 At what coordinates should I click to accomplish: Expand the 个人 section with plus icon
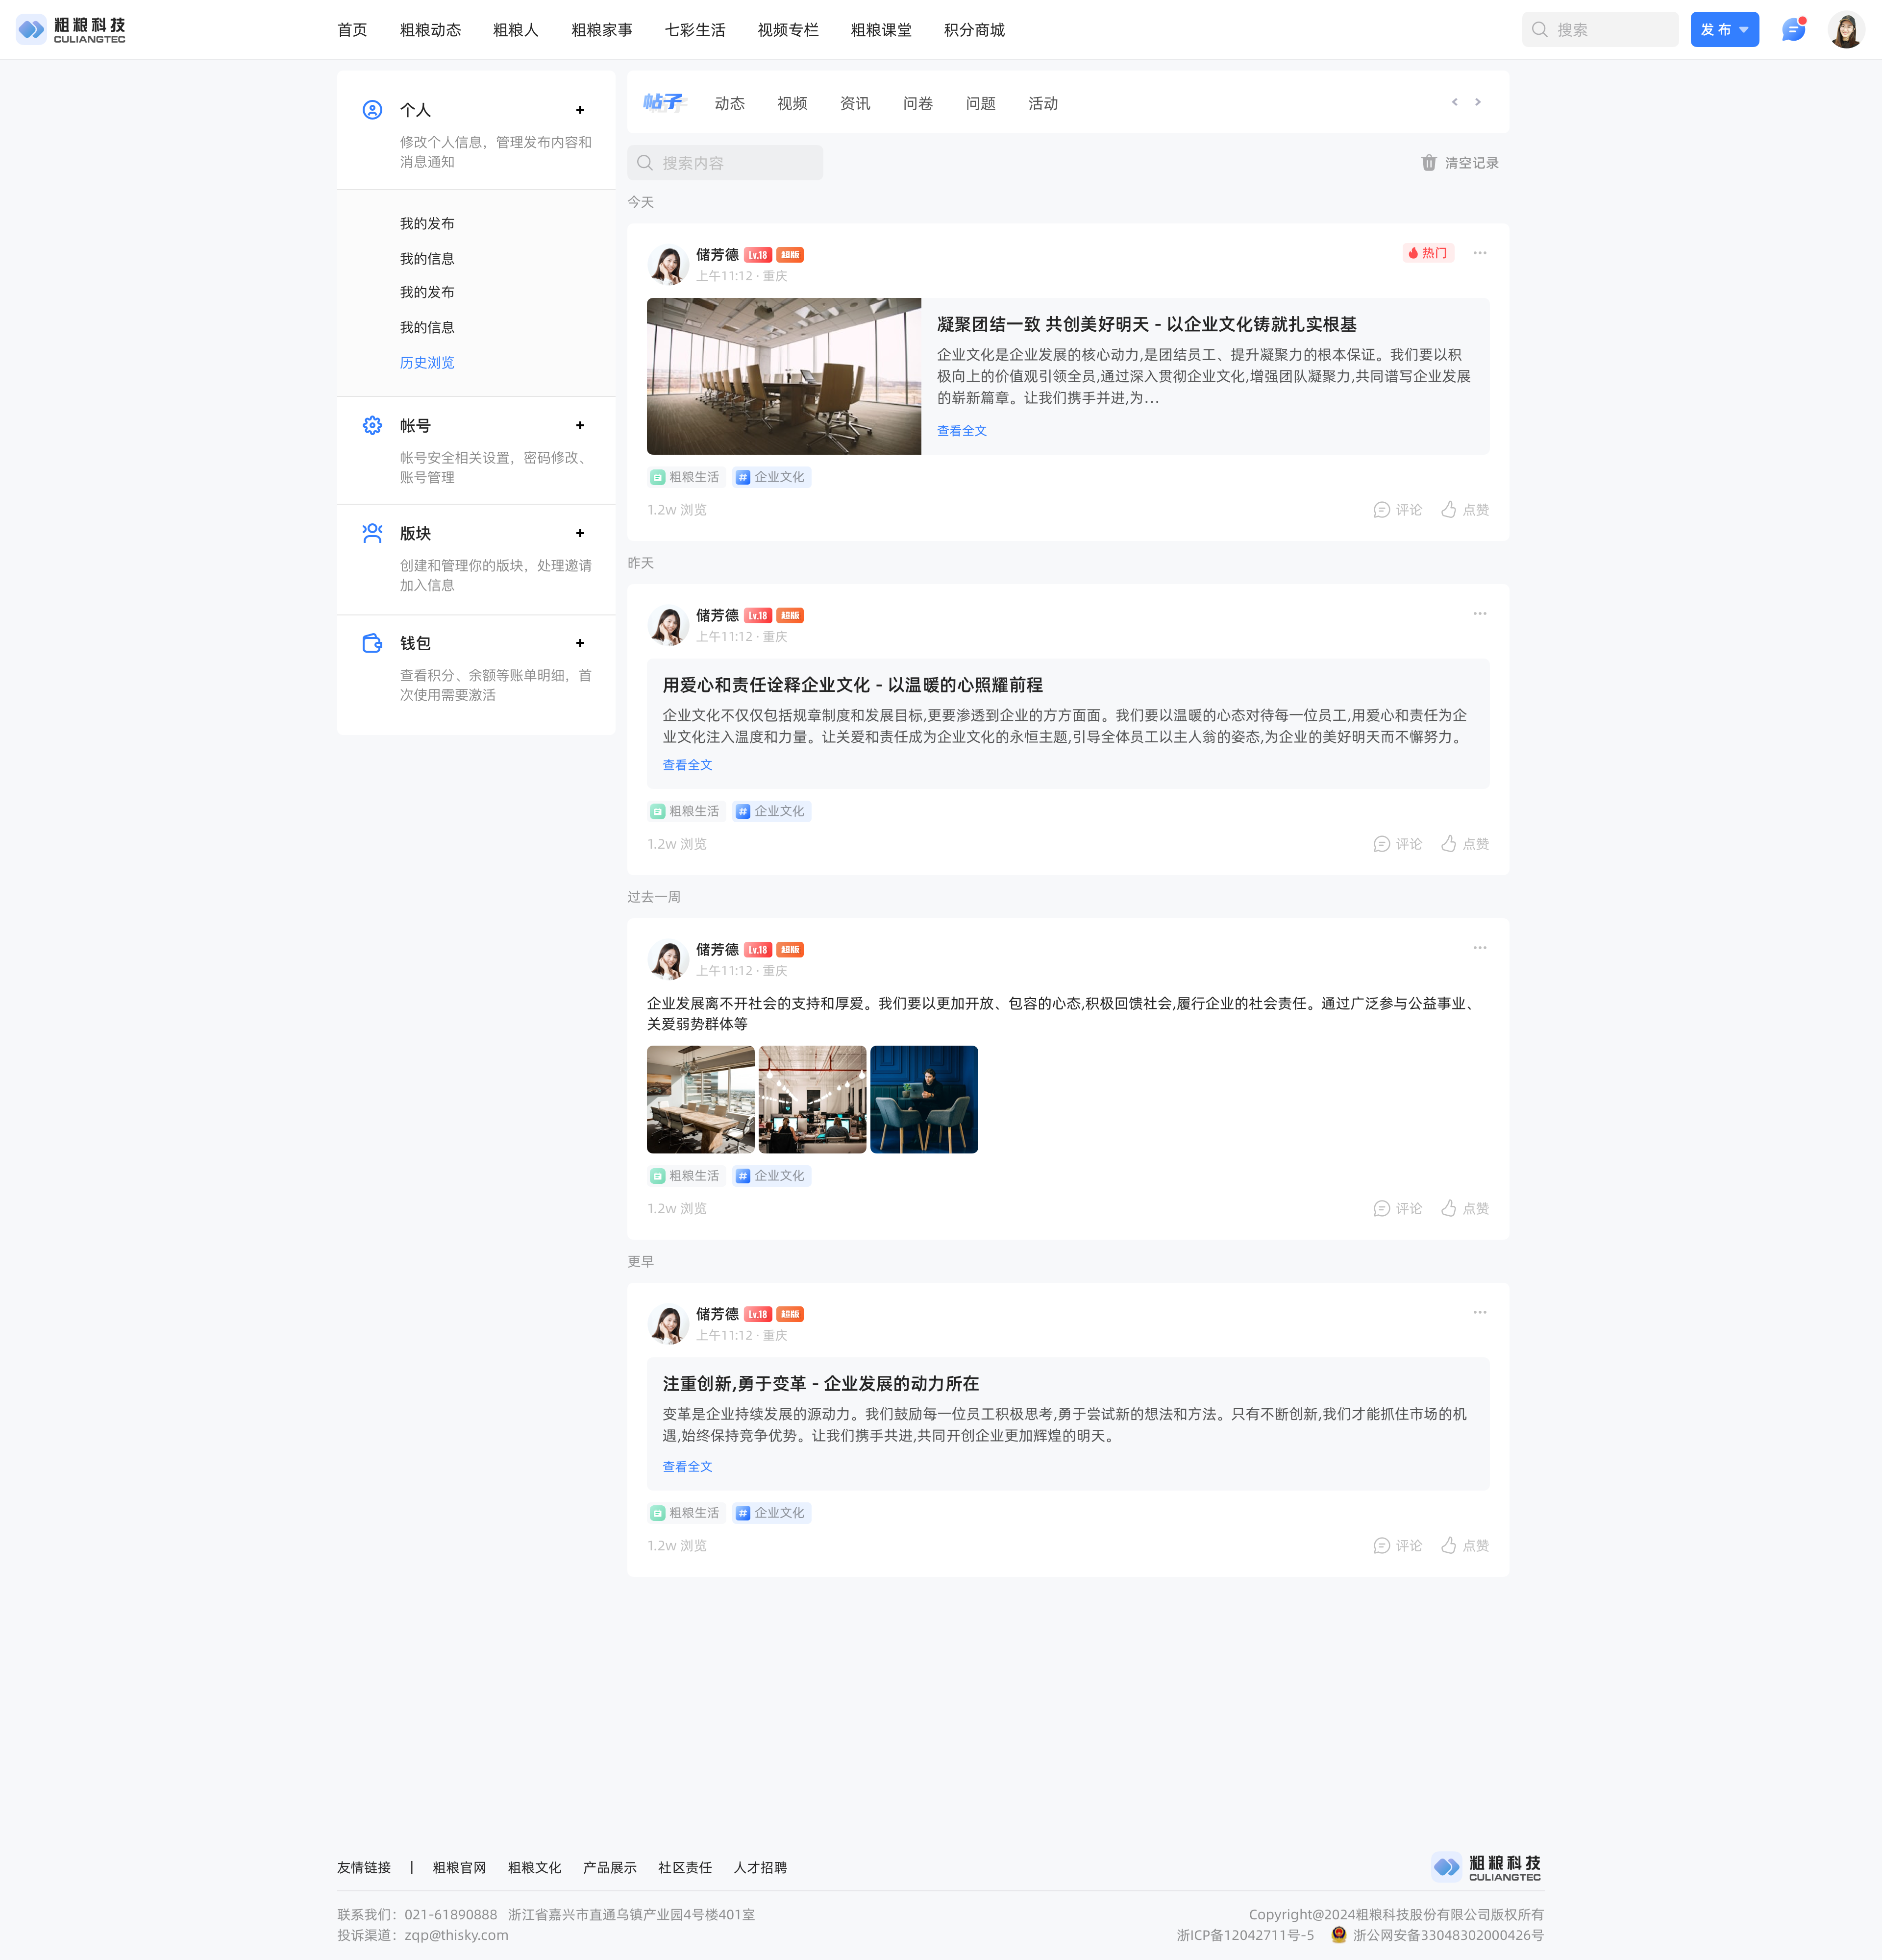[580, 110]
